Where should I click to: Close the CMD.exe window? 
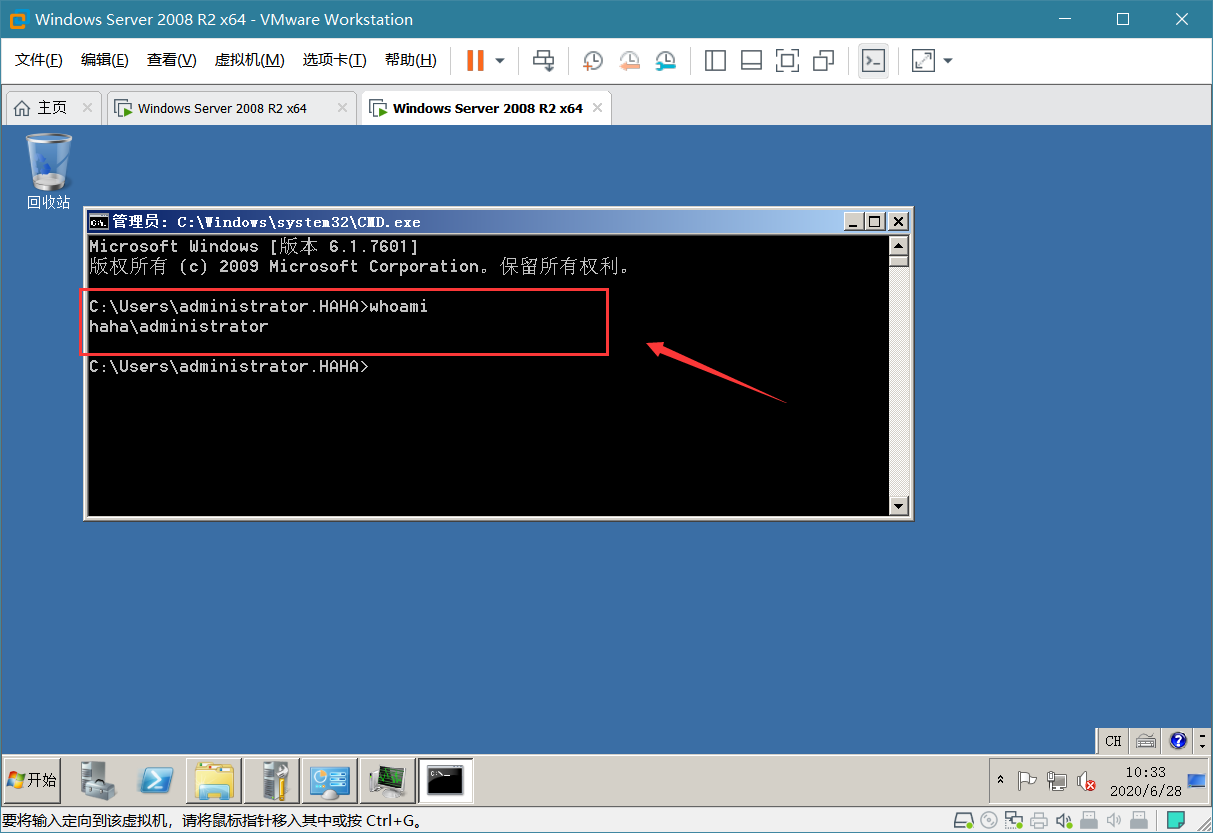898,222
